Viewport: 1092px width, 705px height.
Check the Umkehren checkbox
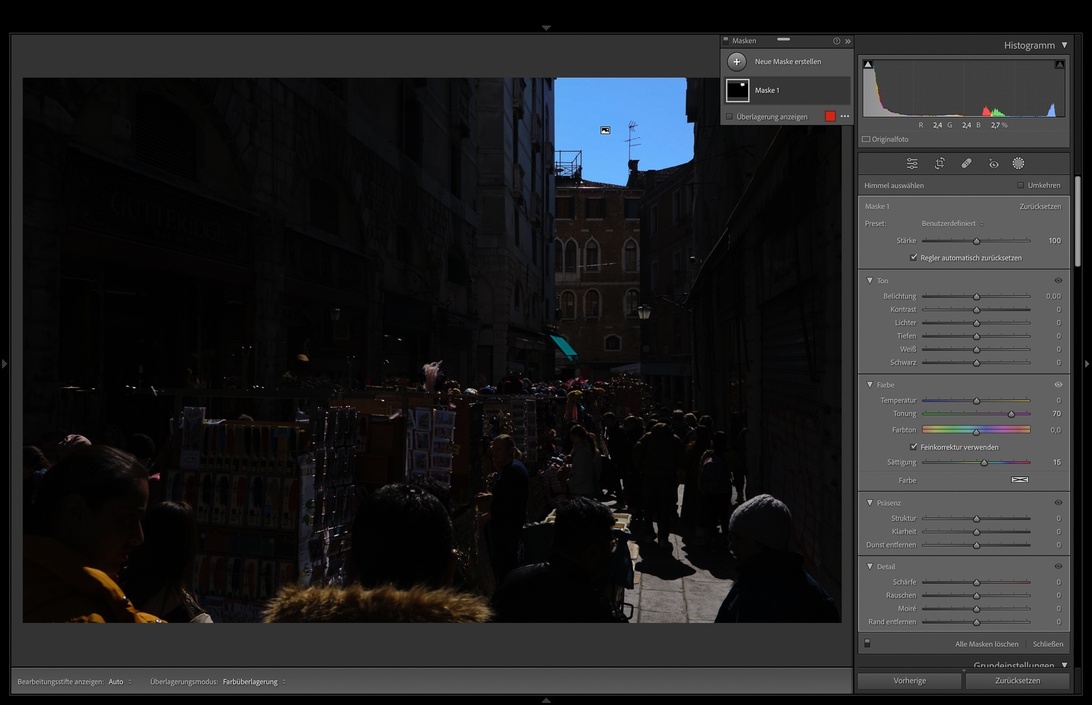1020,185
